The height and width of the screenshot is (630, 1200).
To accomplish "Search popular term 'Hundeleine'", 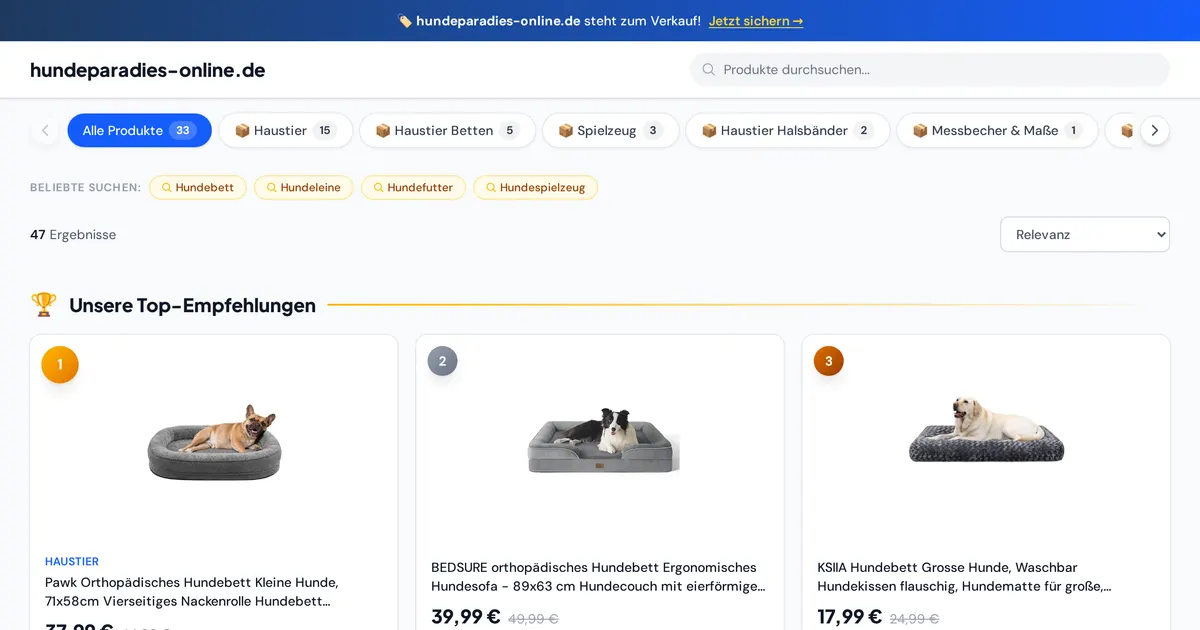I will click(304, 187).
